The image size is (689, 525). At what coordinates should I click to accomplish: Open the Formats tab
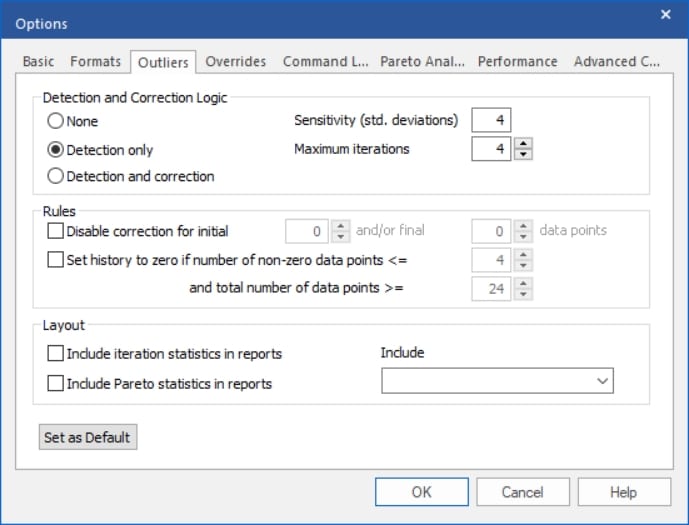95,62
